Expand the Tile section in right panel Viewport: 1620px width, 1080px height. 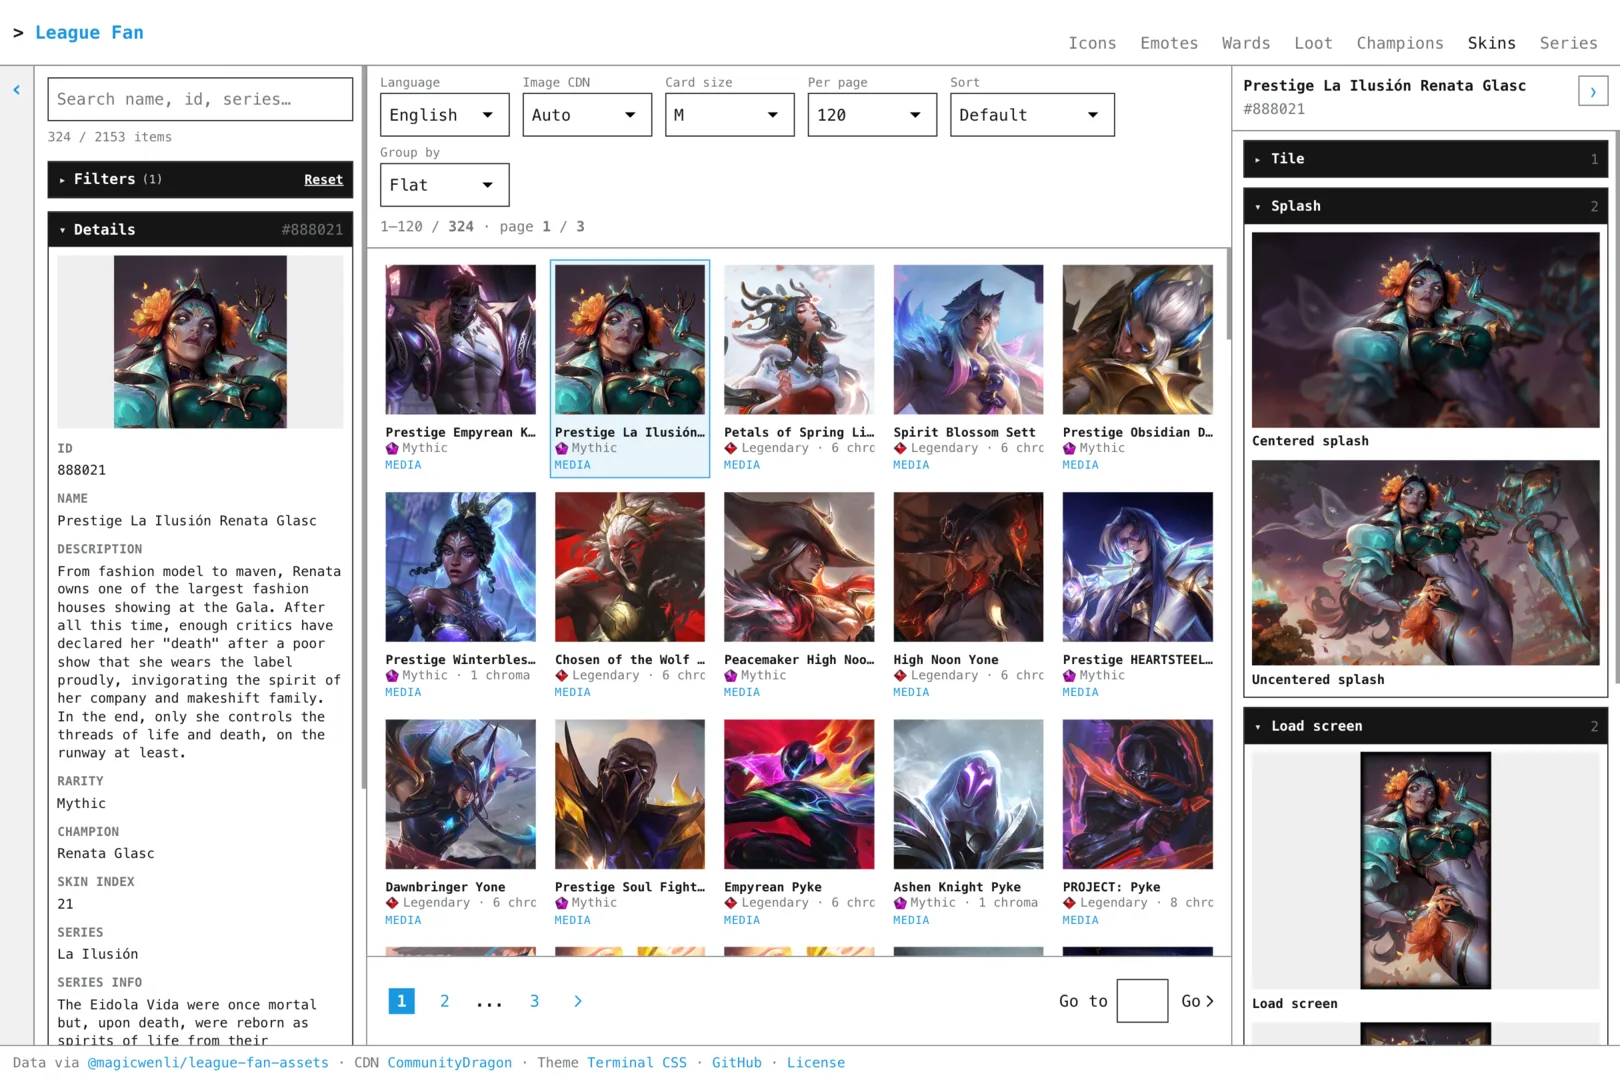coord(1425,159)
